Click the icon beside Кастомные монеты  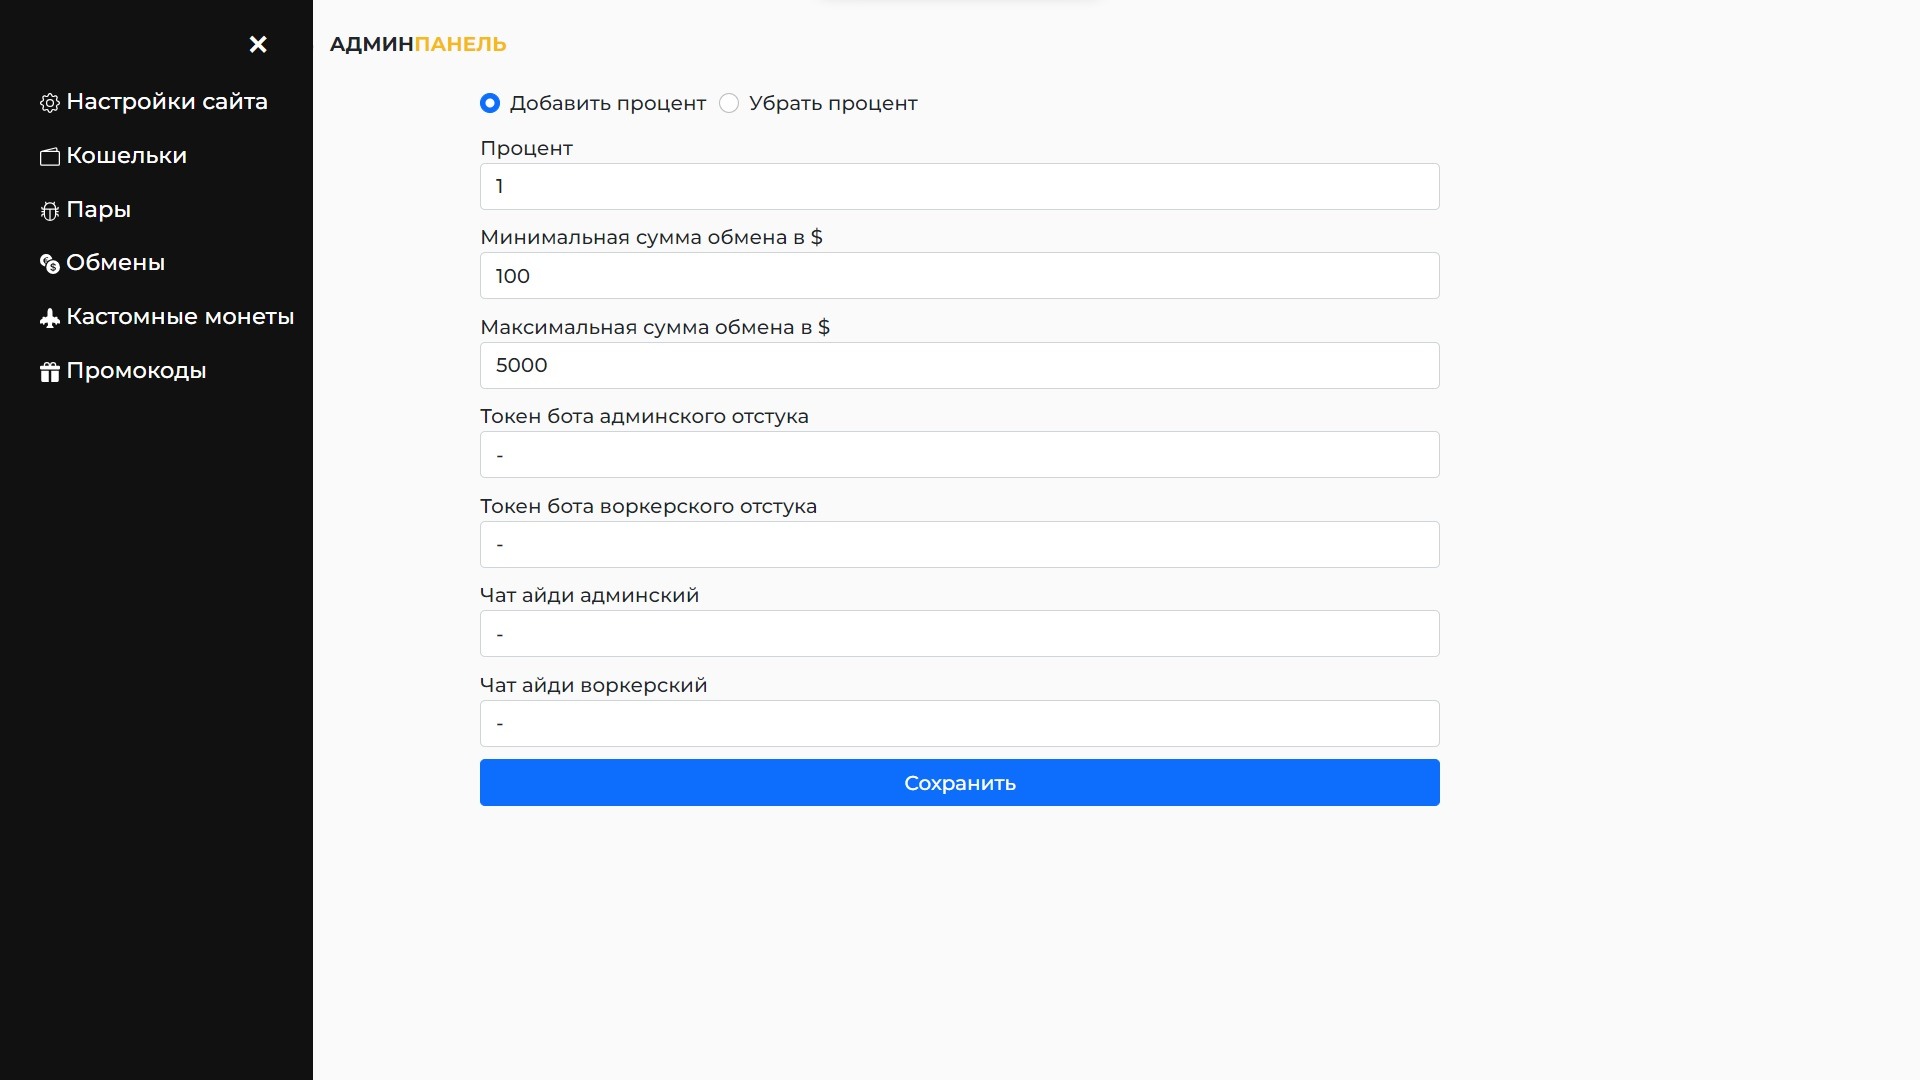pyautogui.click(x=50, y=318)
